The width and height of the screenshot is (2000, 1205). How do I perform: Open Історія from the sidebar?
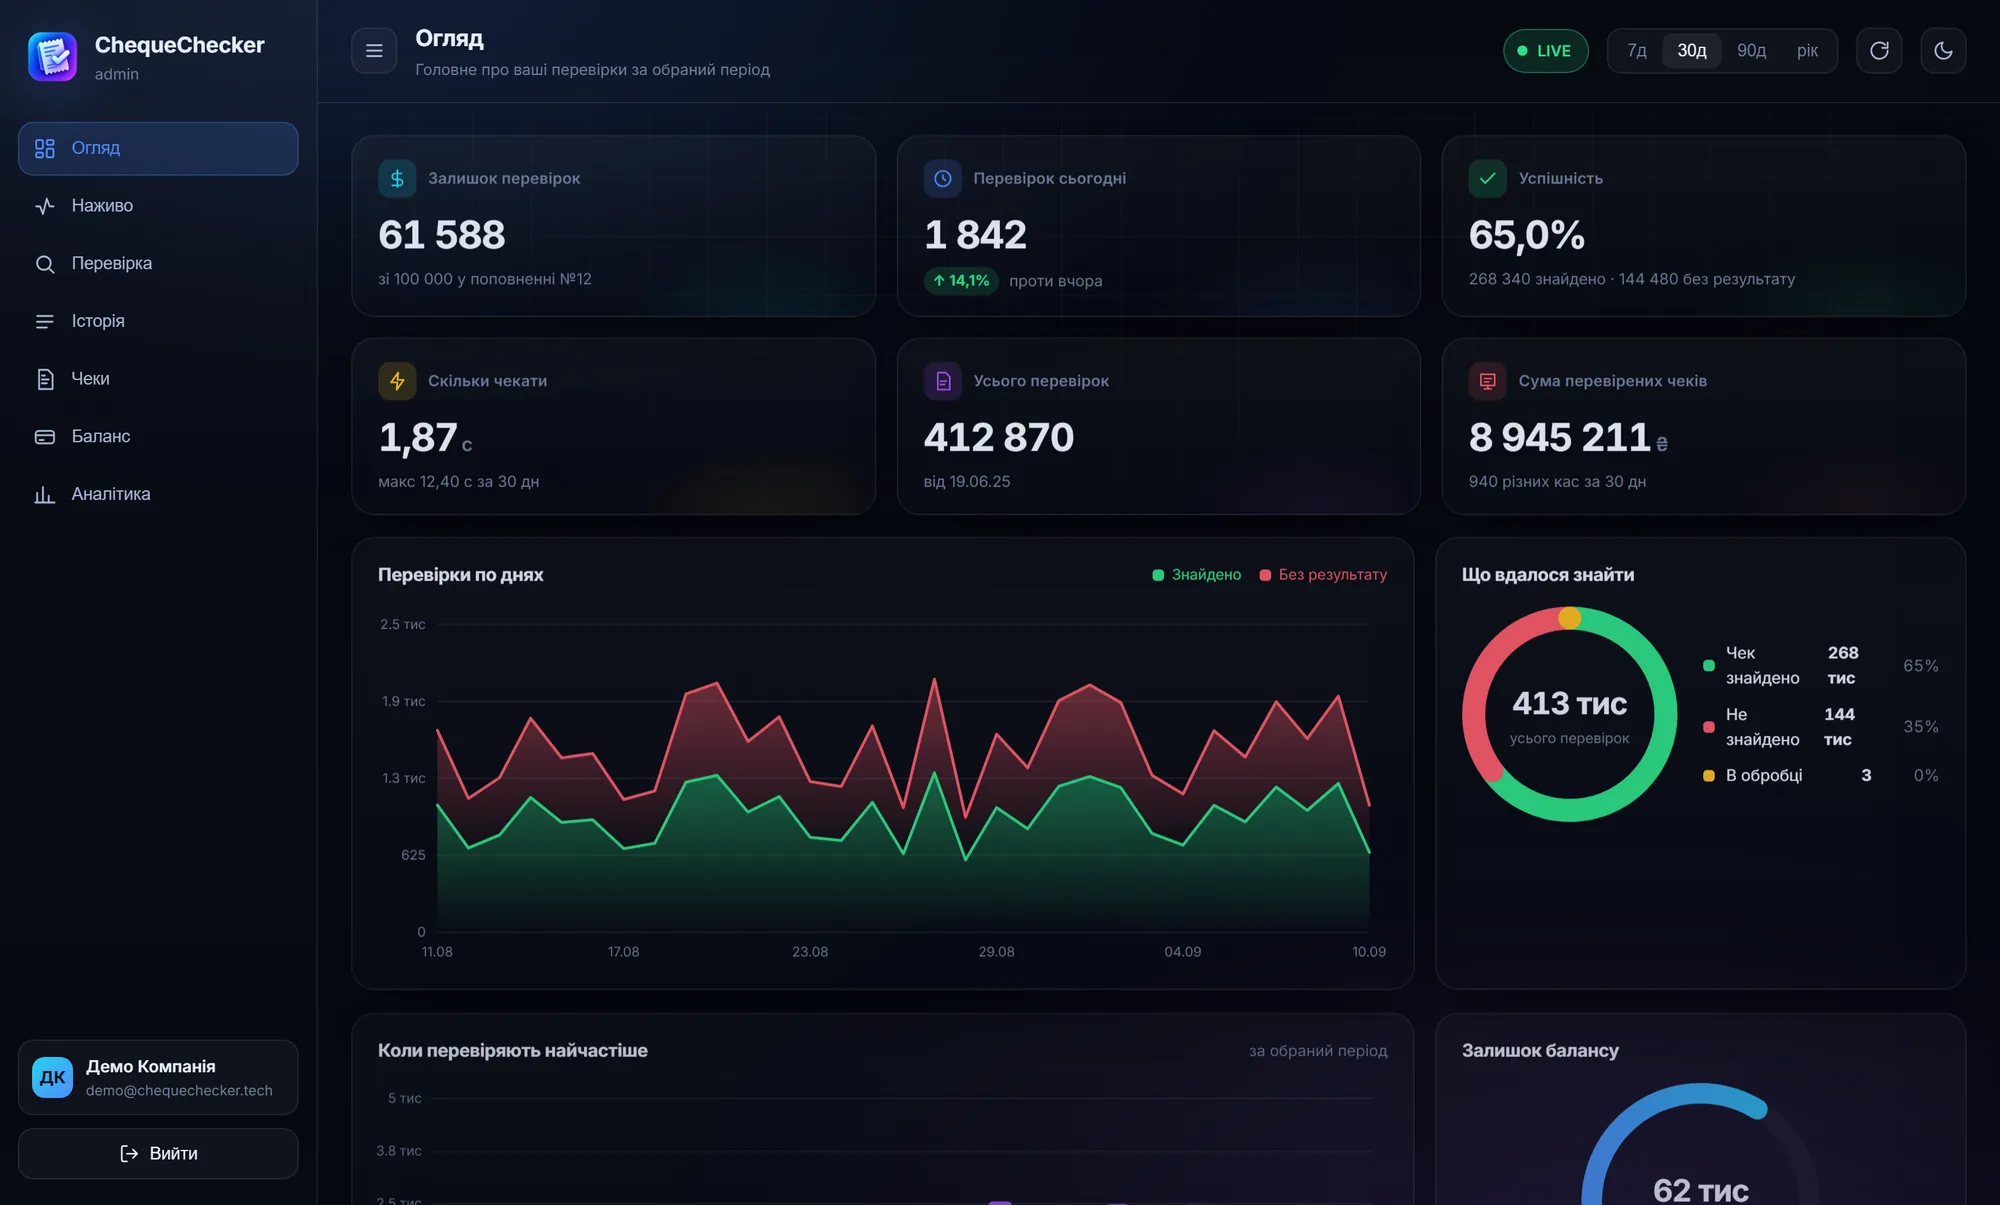[x=158, y=321]
